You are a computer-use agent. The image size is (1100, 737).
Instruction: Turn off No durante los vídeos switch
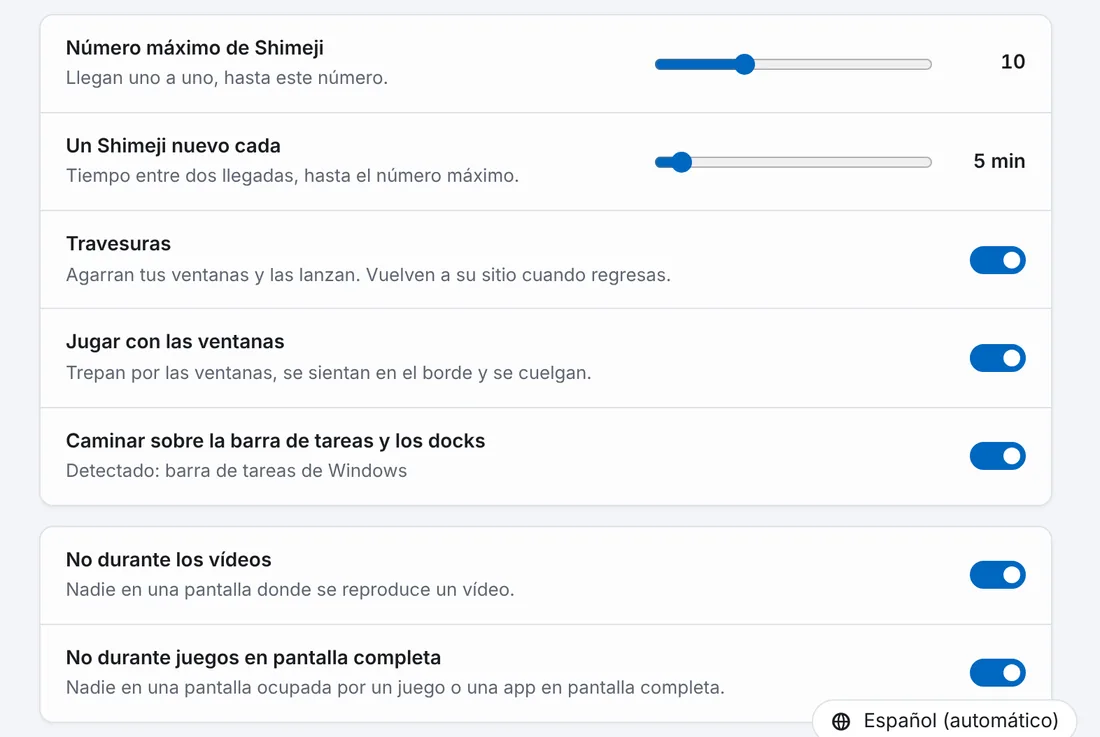pos(998,575)
